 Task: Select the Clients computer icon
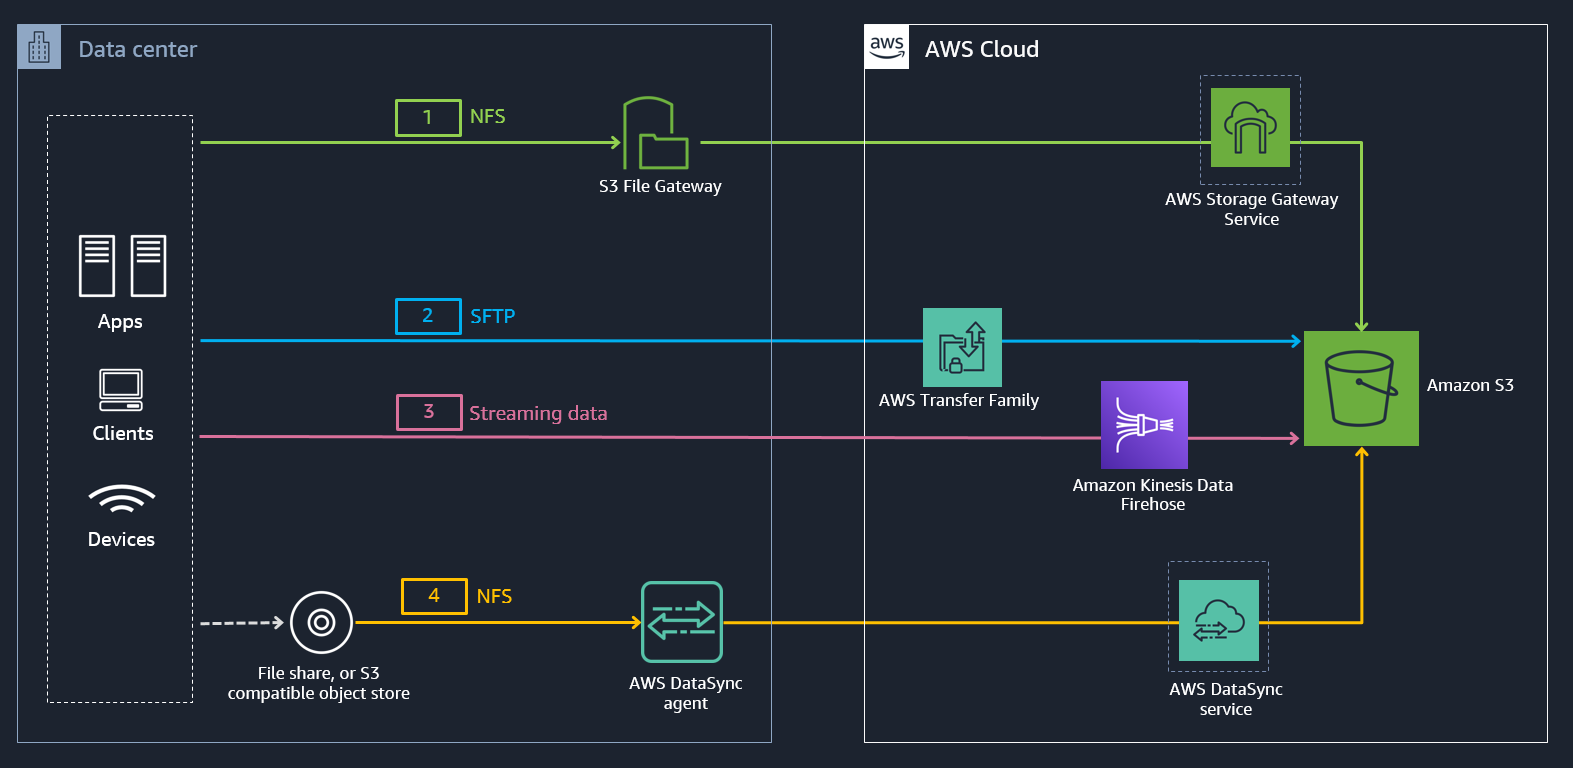(x=121, y=390)
